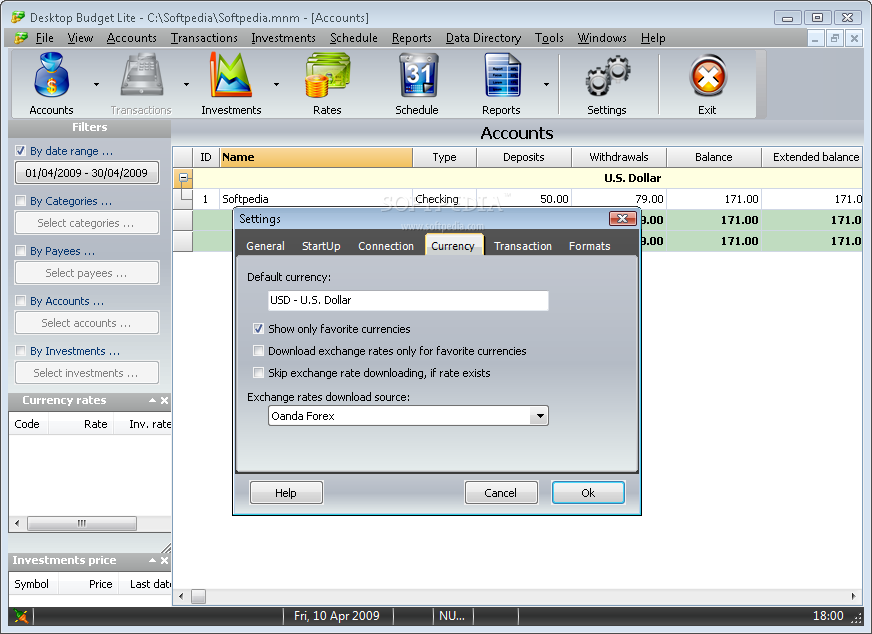
Task: Open the Rates money icon
Action: coord(326,78)
